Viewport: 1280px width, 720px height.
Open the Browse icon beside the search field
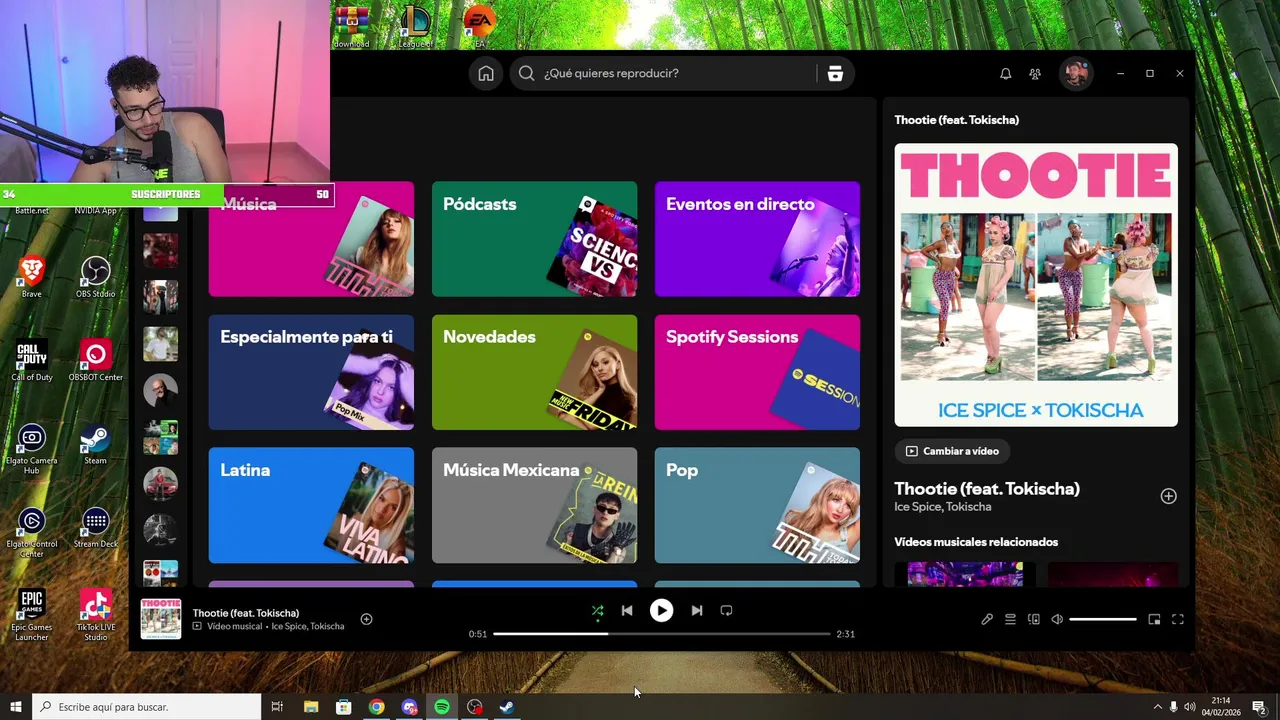coord(835,73)
